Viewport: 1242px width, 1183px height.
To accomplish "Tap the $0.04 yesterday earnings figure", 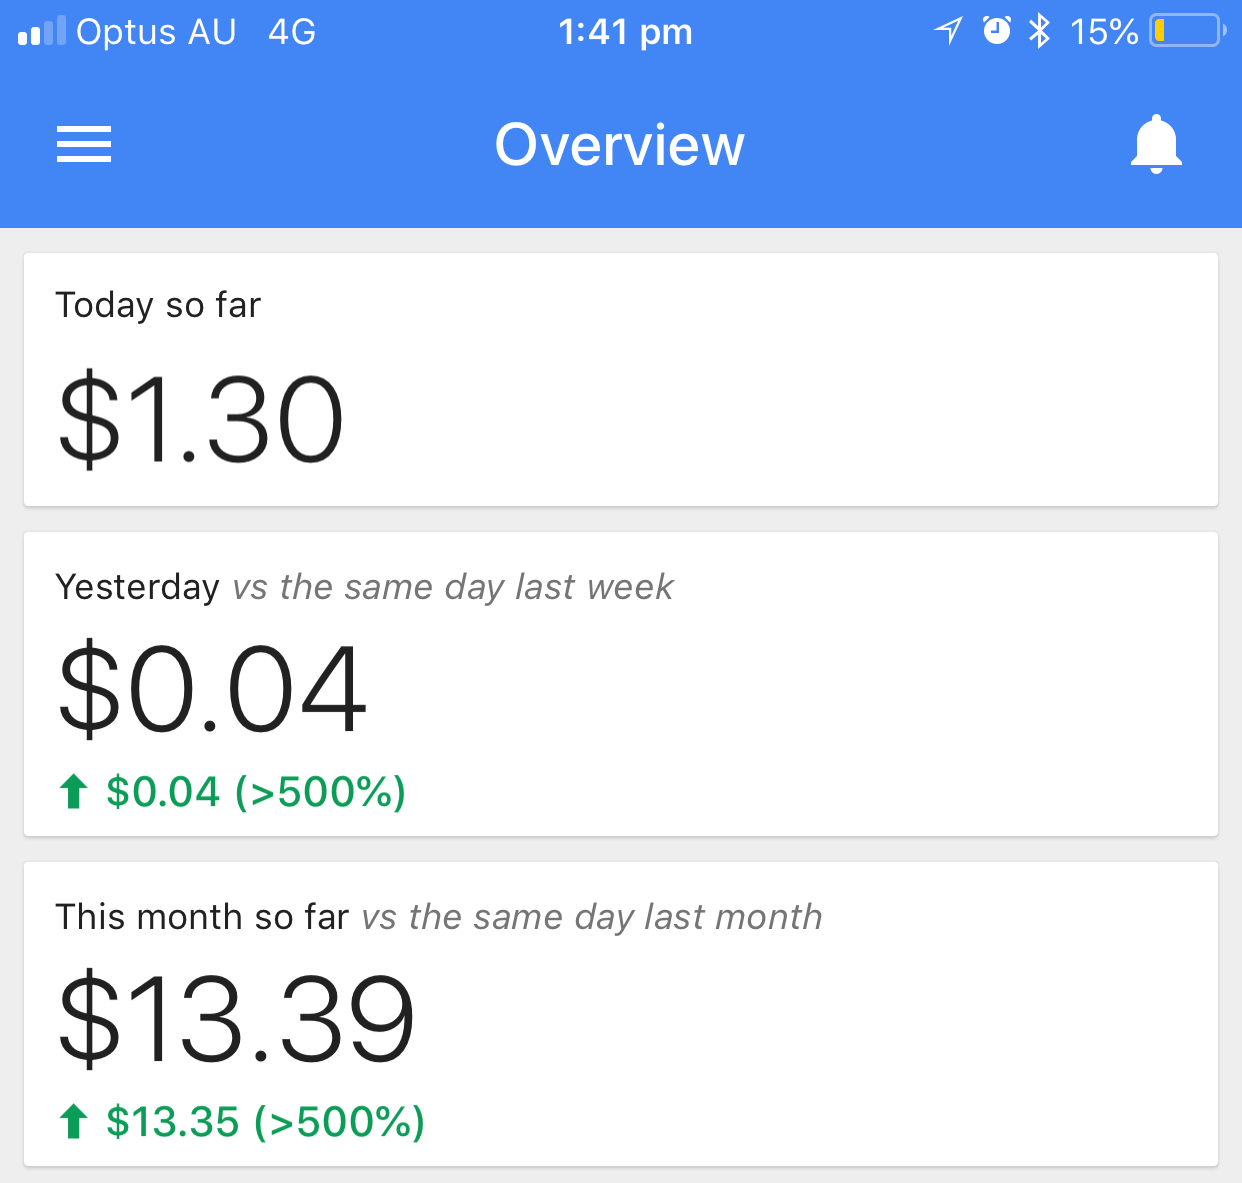I will (212, 689).
